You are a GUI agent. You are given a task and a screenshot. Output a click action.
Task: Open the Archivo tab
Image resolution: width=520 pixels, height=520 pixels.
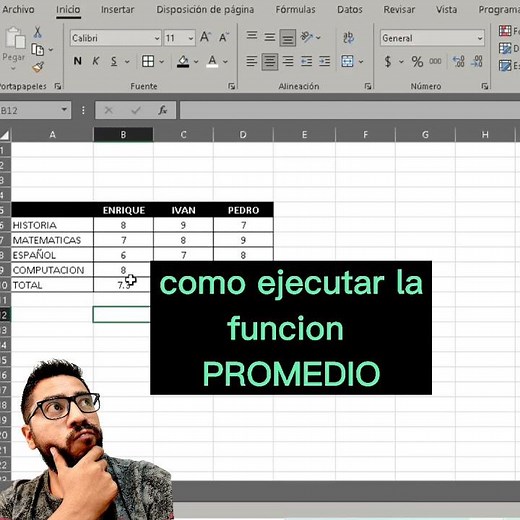tap(18, 9)
